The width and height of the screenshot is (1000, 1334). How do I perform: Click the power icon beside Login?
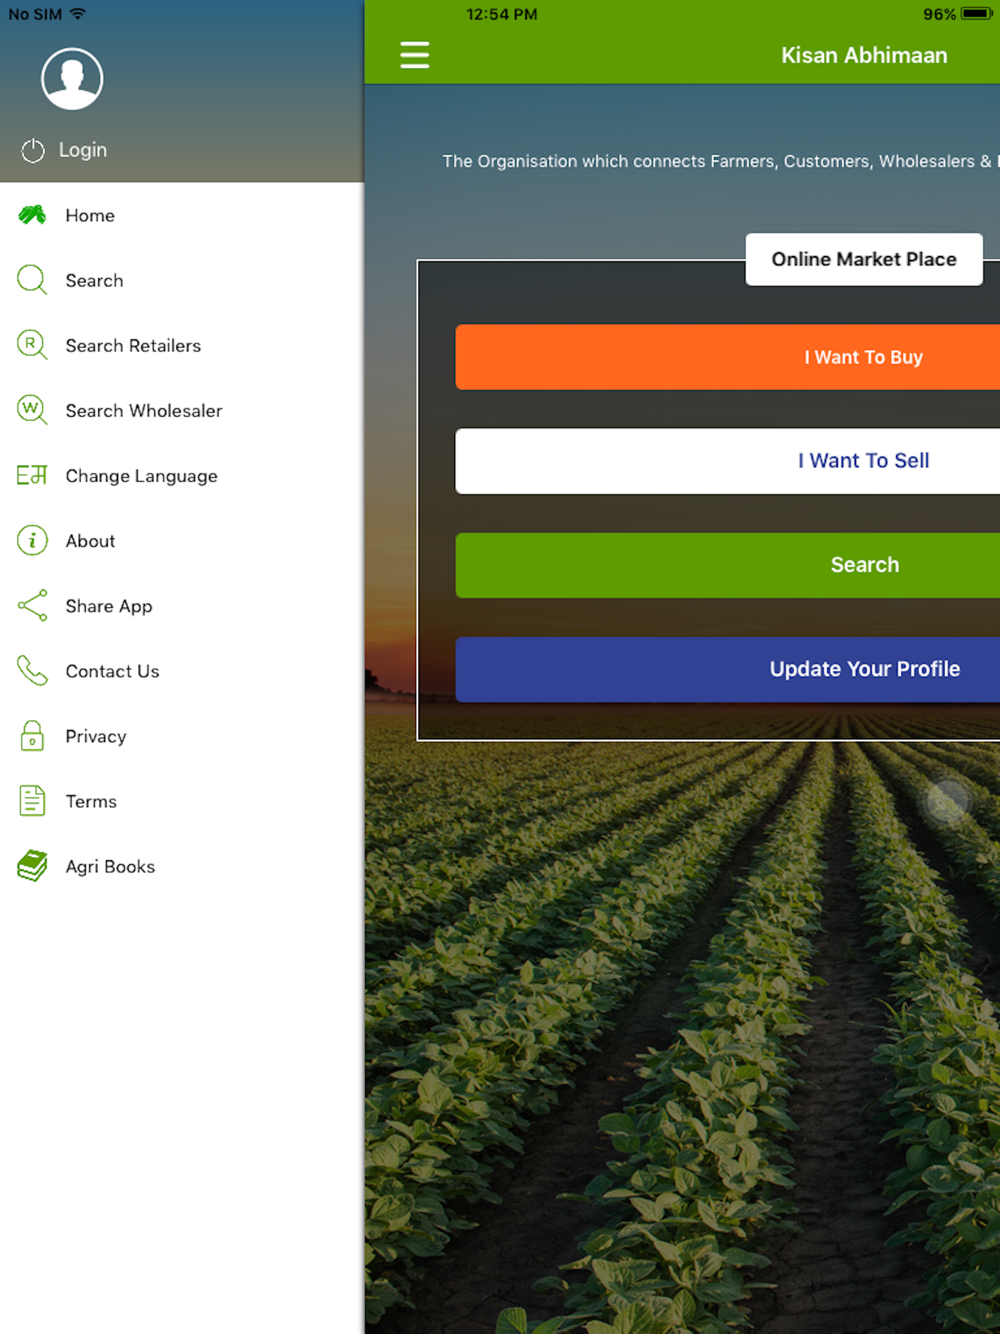(33, 150)
